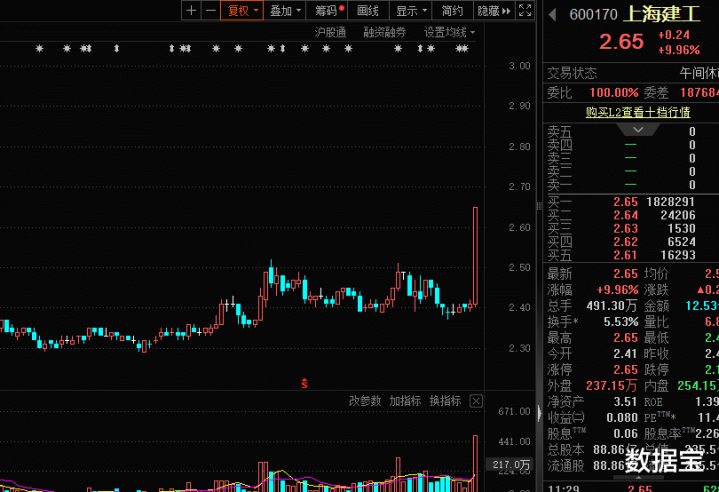
Task: Select the 画线 drawing tool
Action: click(368, 11)
